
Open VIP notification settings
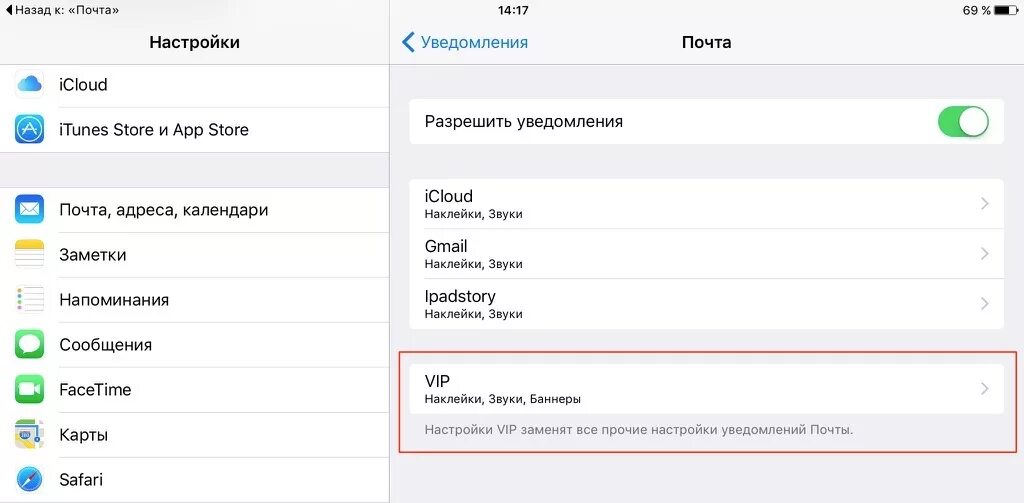click(707, 389)
